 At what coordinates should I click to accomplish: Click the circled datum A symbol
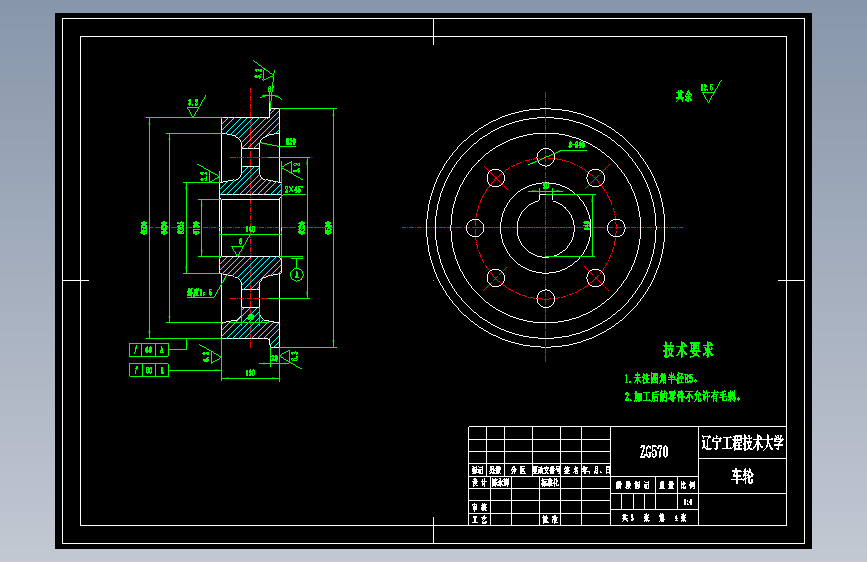(297, 274)
